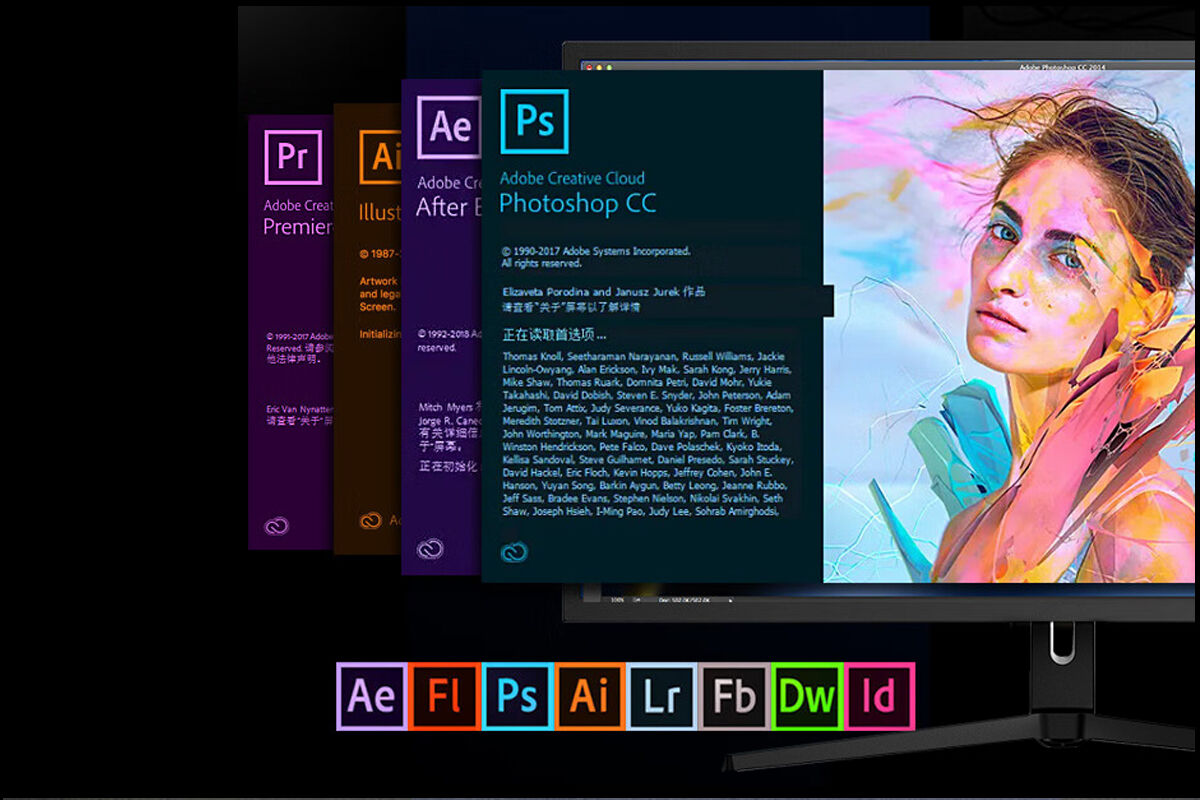
Task: Click the "Adobe Creative Cloud" heading on Photoshop splash
Action: coord(572,179)
